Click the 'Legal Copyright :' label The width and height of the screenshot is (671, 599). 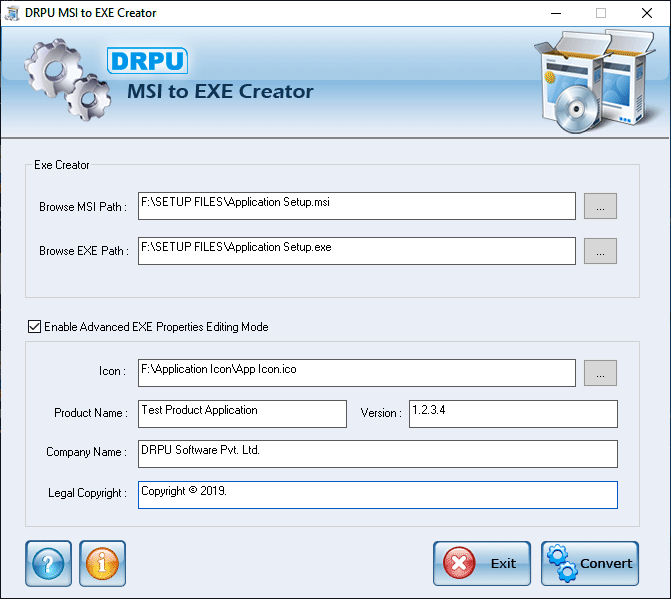pyautogui.click(x=87, y=493)
